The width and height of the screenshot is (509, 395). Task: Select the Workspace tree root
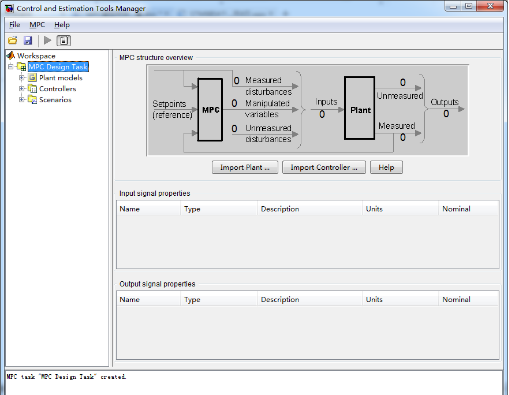pos(36,56)
